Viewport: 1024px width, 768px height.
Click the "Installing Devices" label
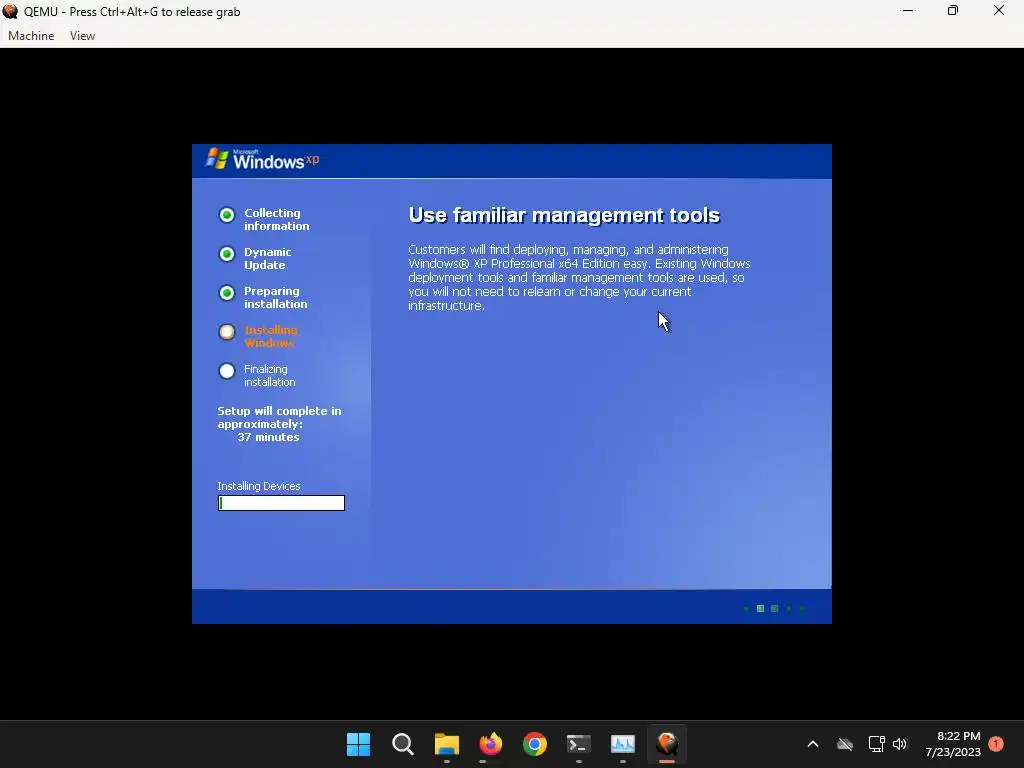[x=259, y=487]
